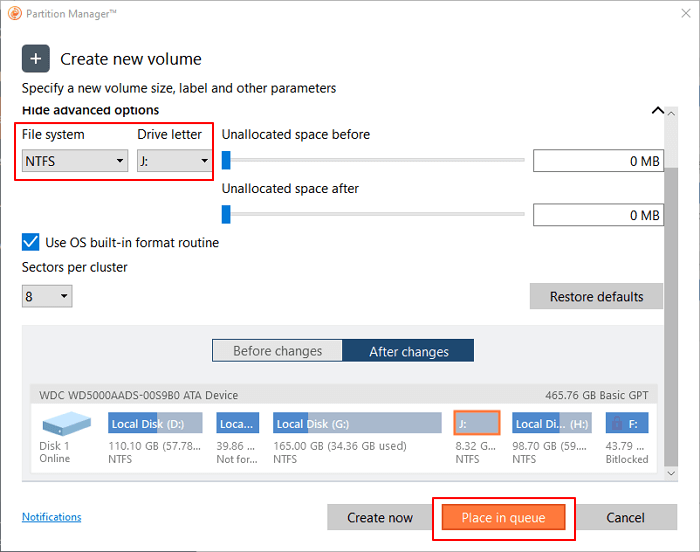This screenshot has height=552, width=700.
Task: Select the Local Disk (D:) partition
Action: (x=155, y=423)
